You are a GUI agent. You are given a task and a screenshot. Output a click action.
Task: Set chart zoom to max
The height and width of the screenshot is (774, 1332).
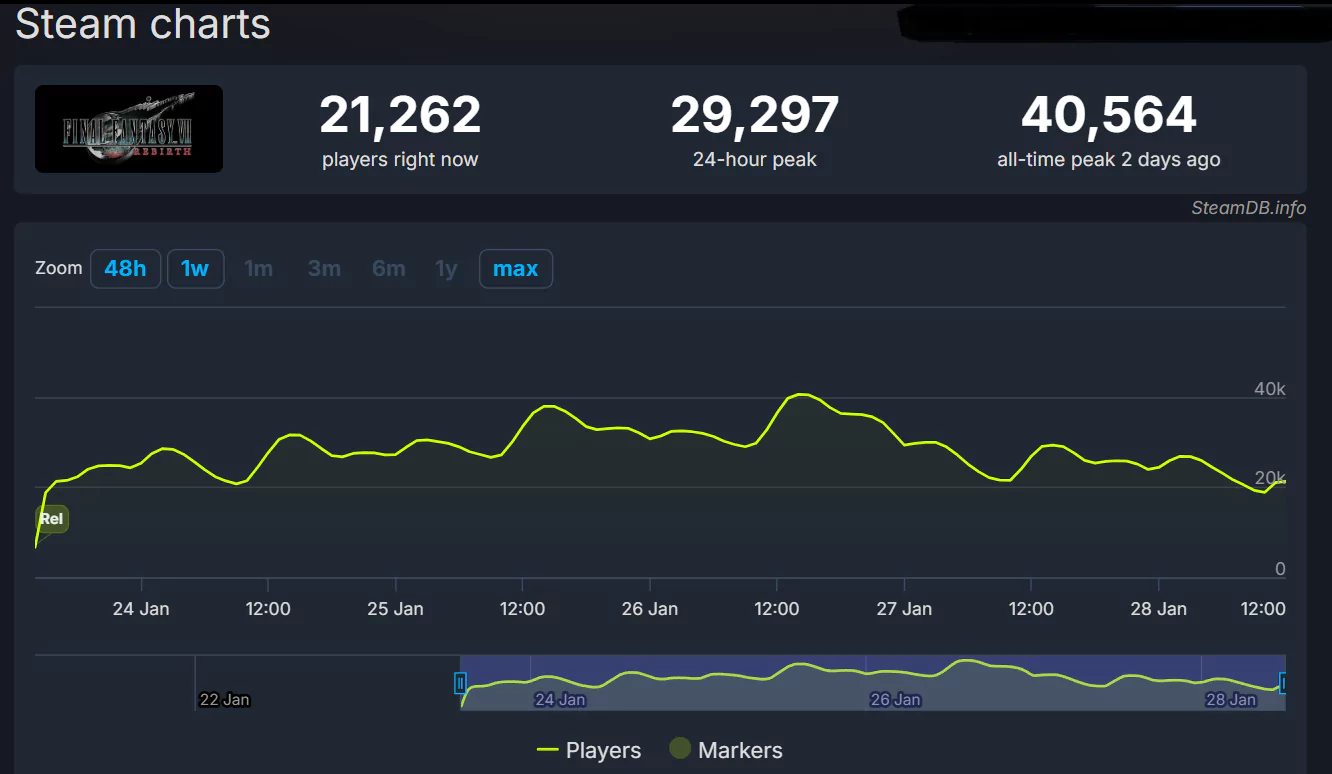coord(516,269)
